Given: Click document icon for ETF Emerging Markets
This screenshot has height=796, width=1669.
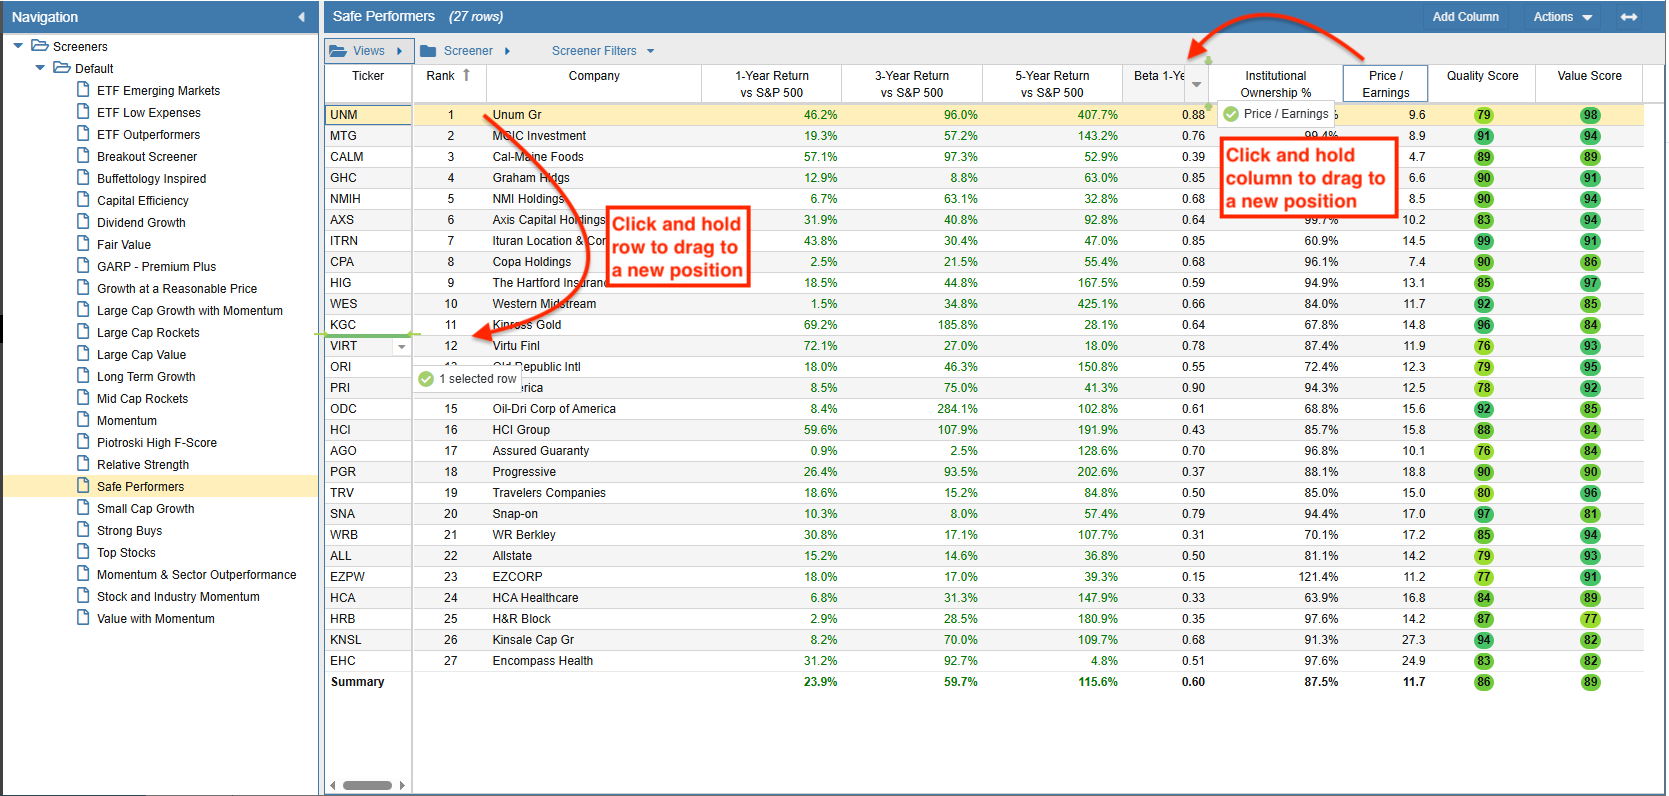Looking at the screenshot, I should [x=84, y=89].
